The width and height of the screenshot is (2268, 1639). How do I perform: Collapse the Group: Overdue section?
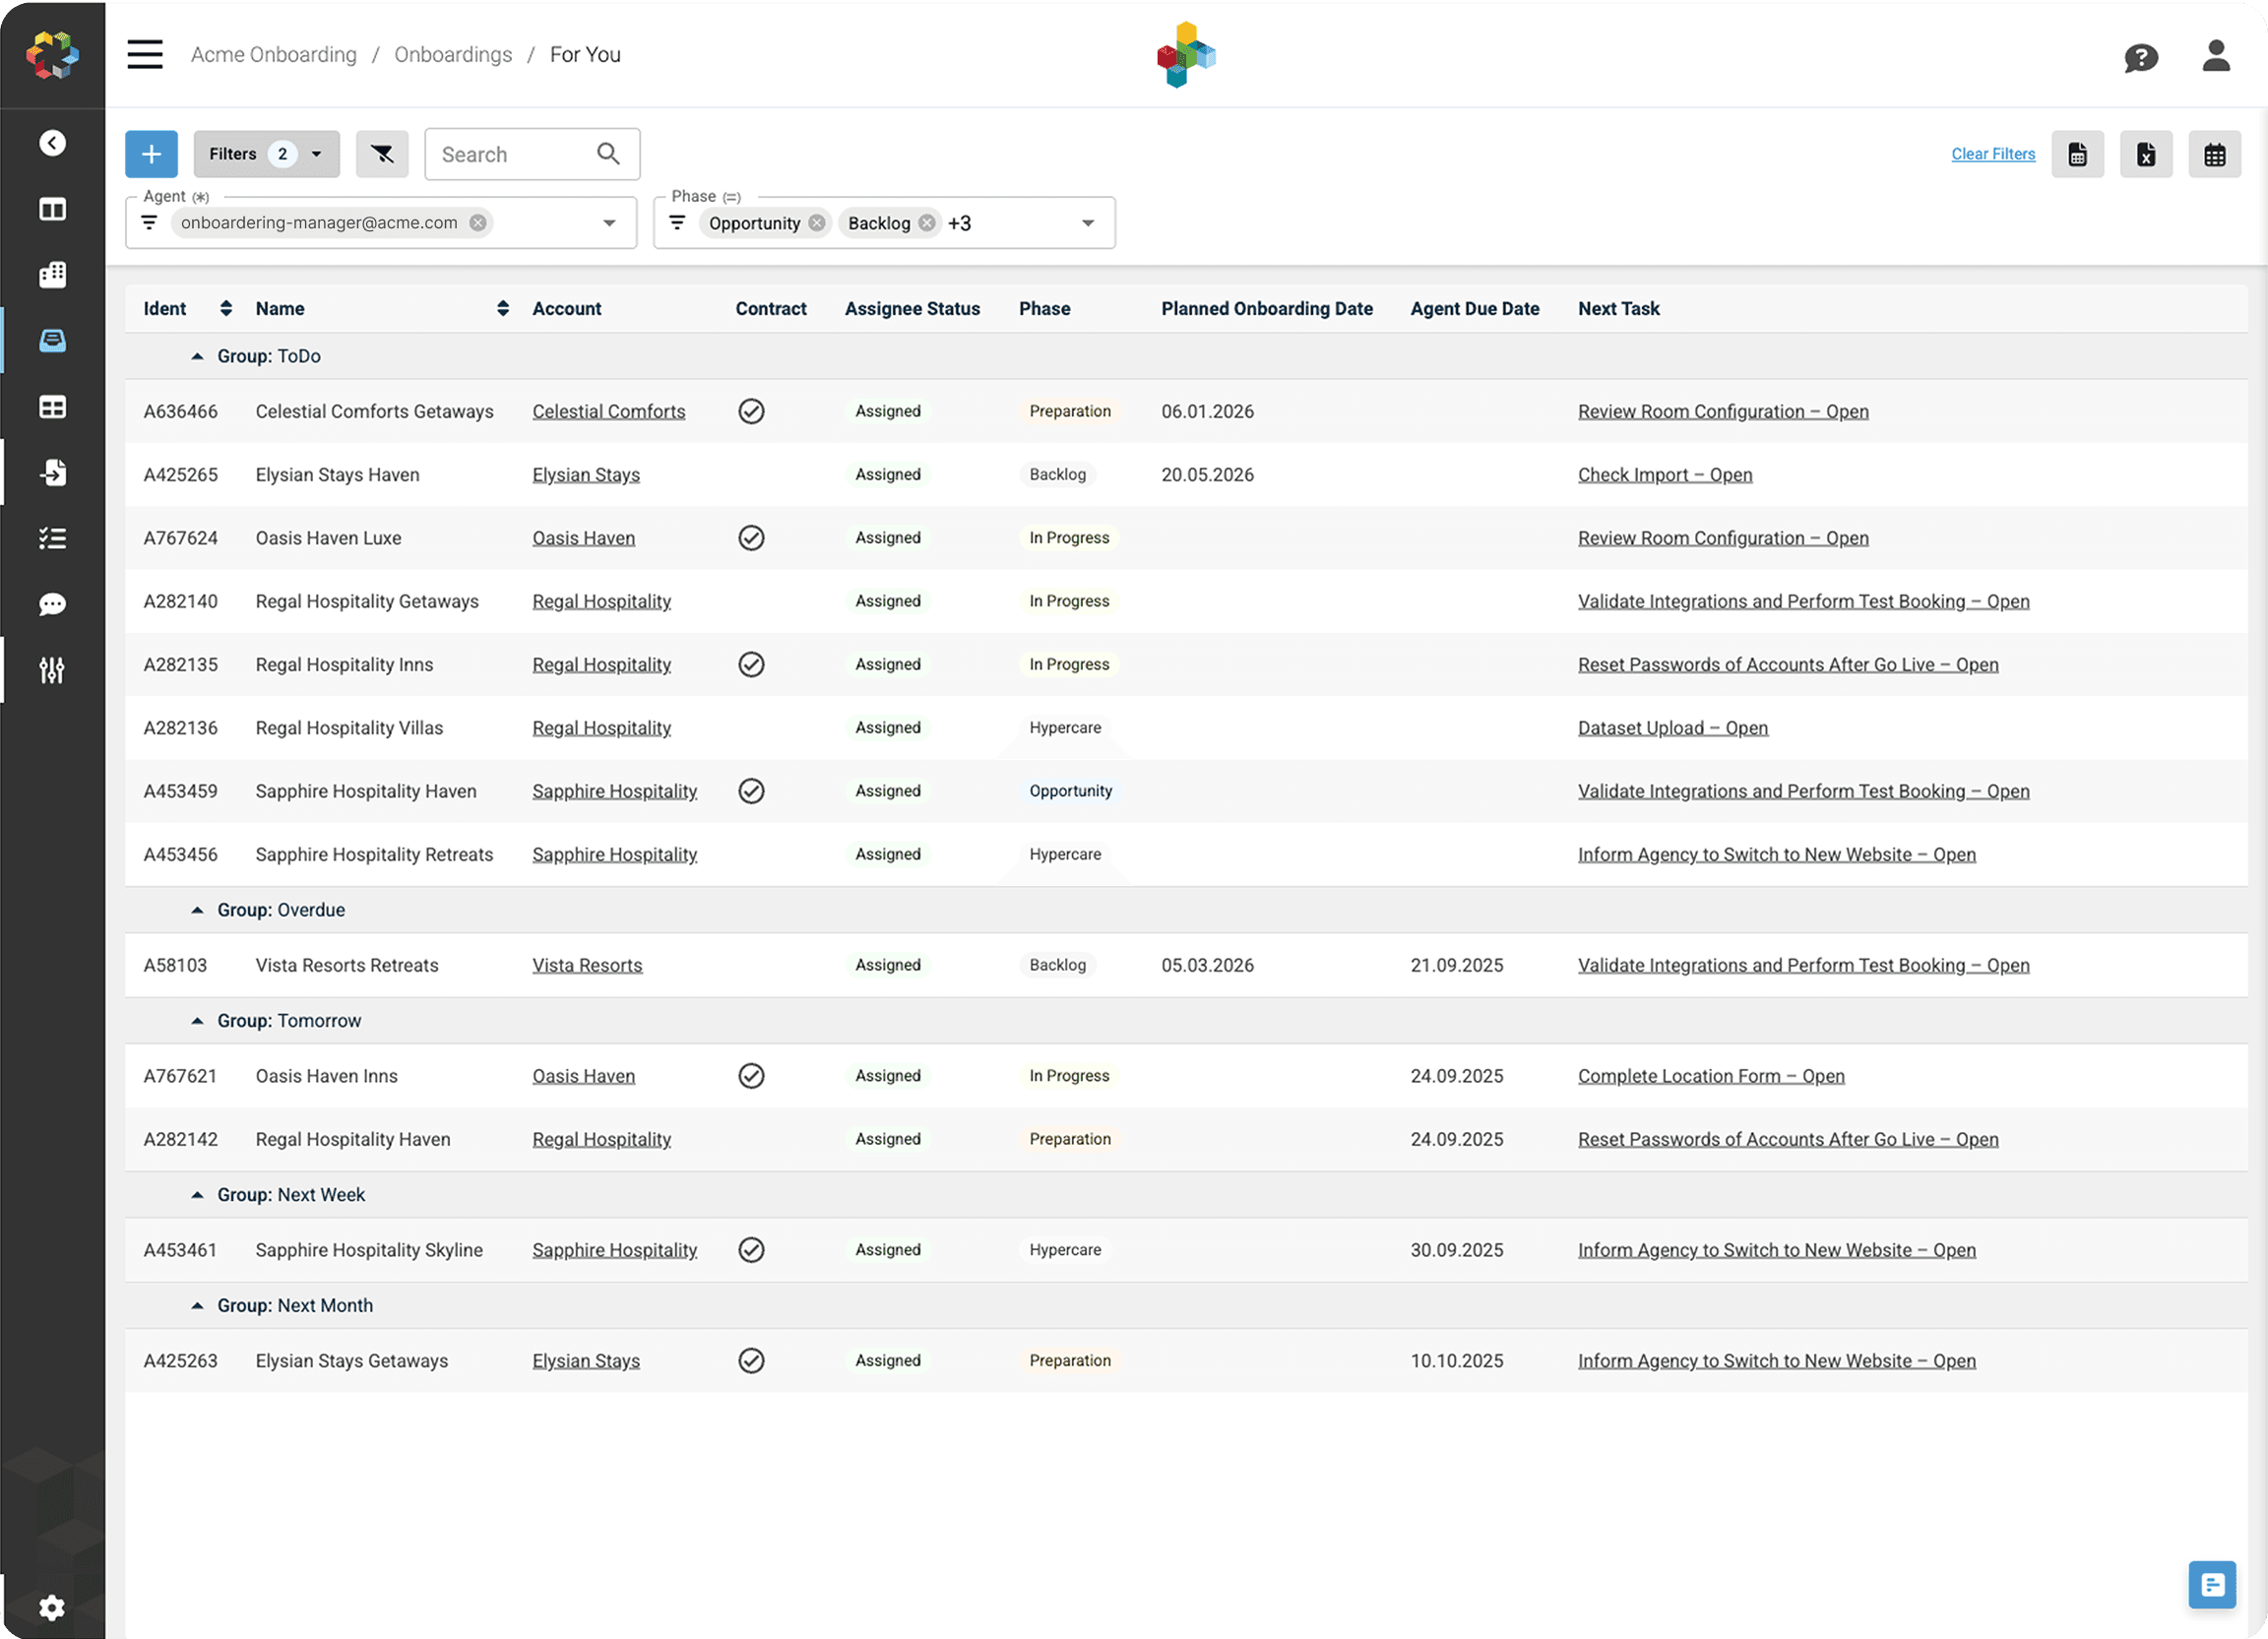197,910
